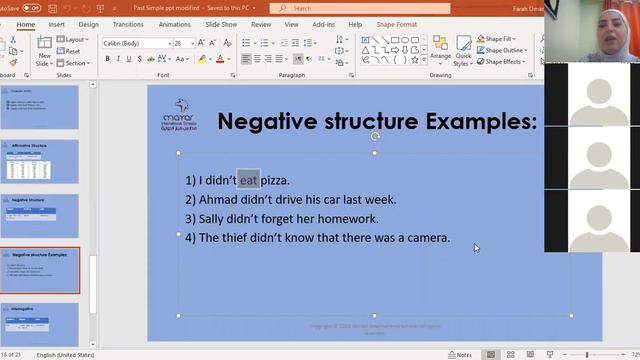
Task: Center the paragraph text
Action: [257, 59]
